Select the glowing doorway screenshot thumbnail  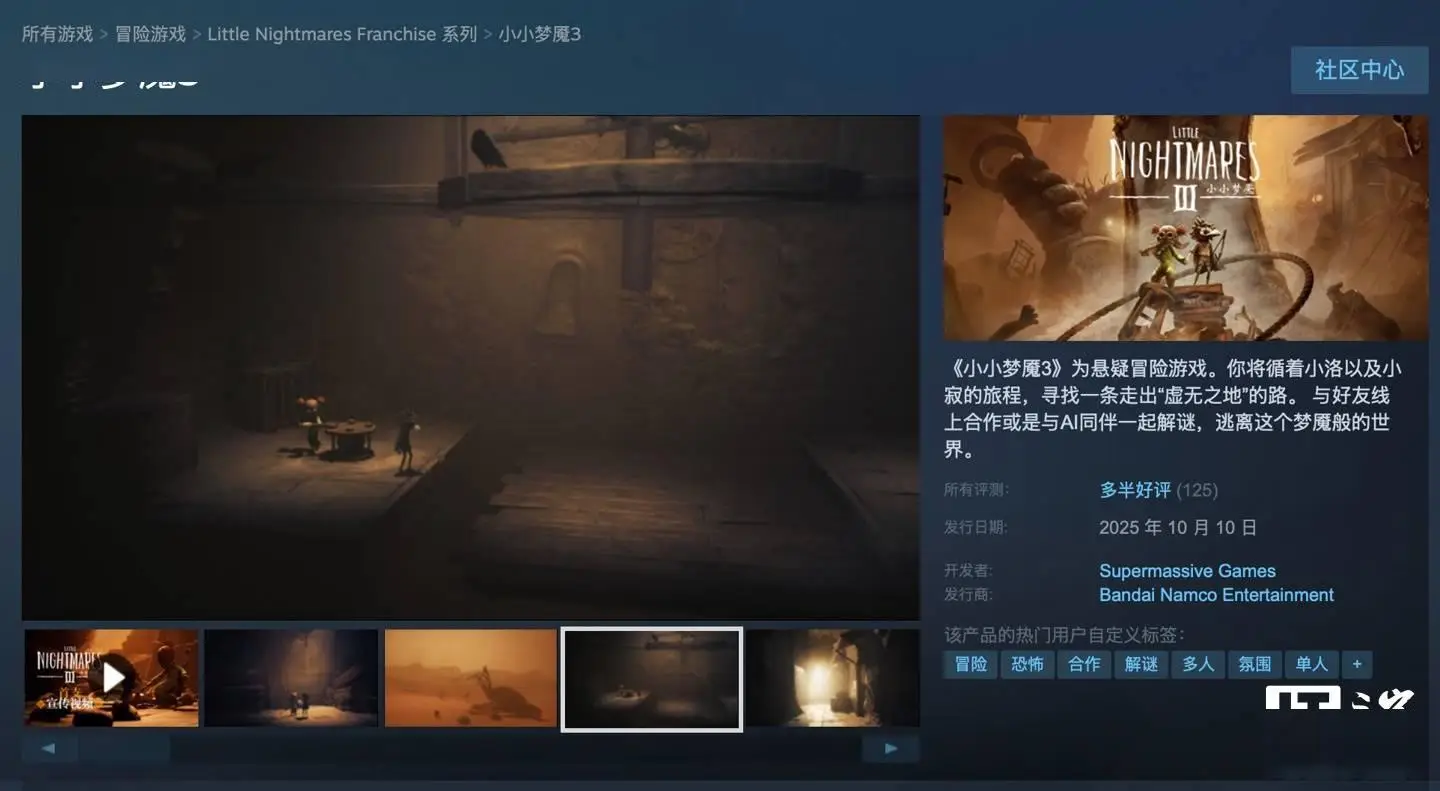[x=832, y=677]
